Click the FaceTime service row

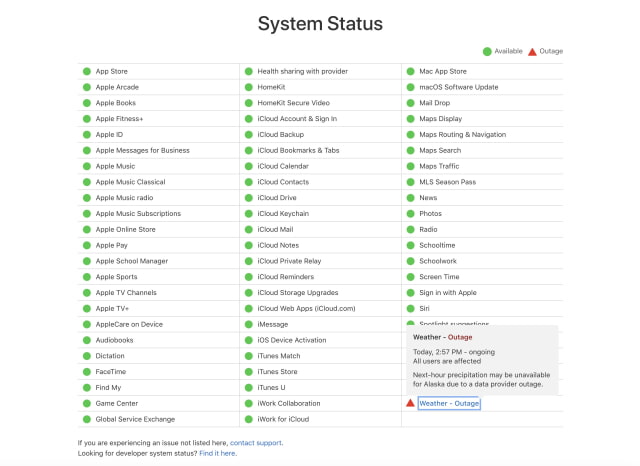coord(110,371)
